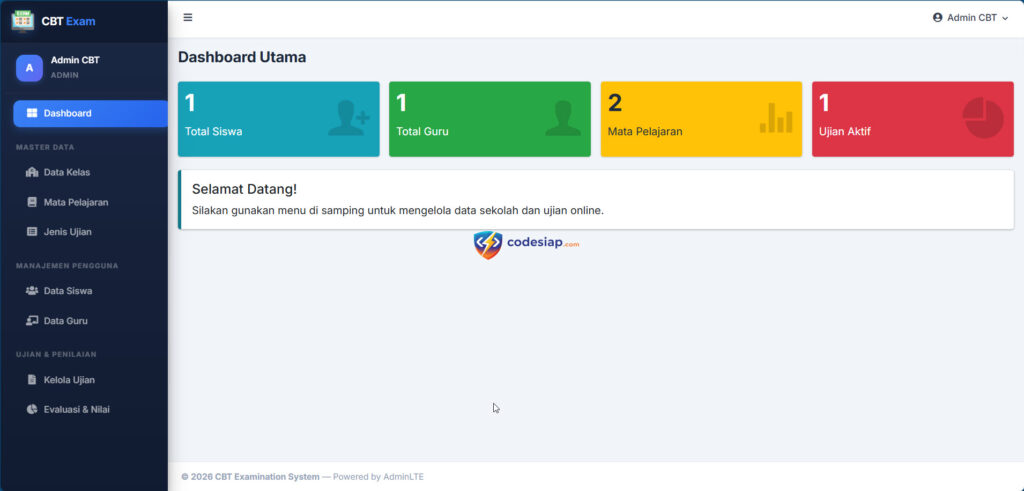Screen dimensions: 1024x491
Task: Click the yellow Mata Pelajaran card
Action: point(701,119)
